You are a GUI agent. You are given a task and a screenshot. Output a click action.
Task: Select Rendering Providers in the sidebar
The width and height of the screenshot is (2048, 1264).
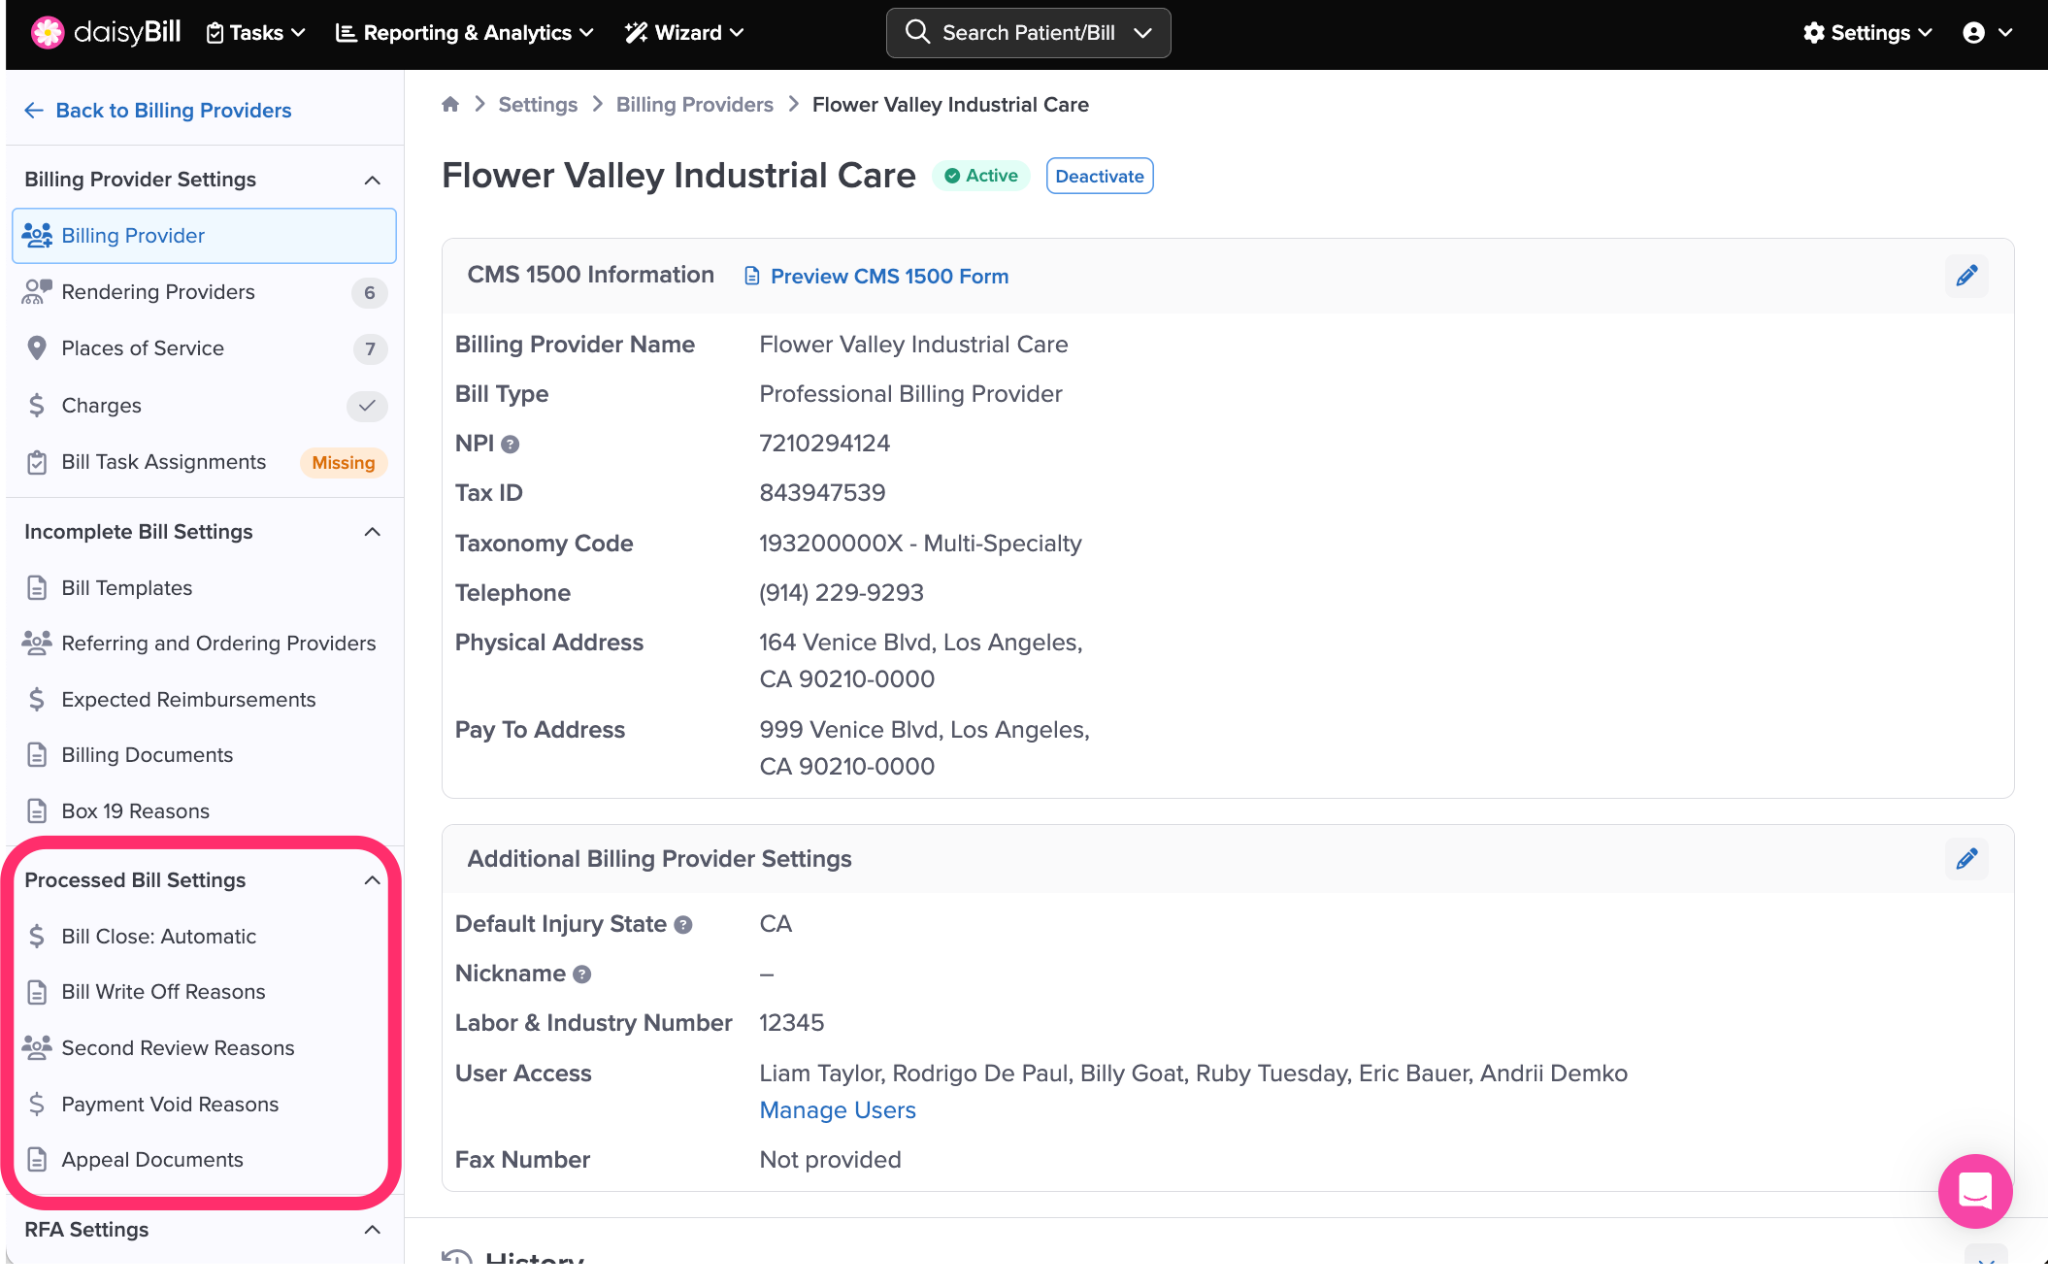click(158, 292)
